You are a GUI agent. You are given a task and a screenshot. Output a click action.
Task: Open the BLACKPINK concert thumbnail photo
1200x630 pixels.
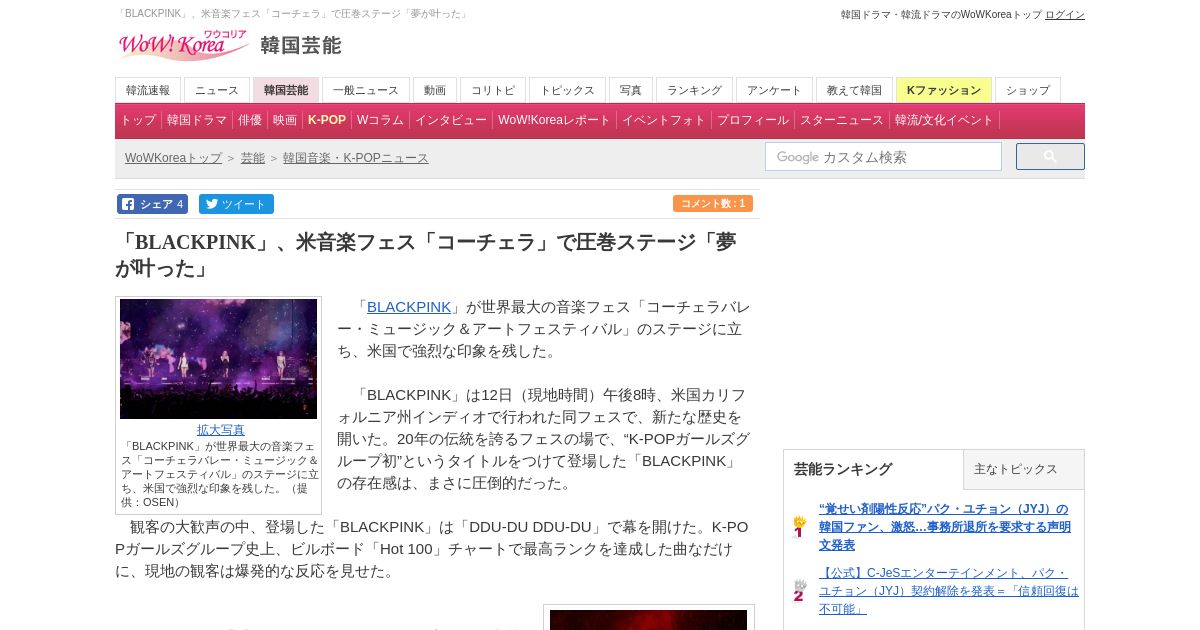click(x=218, y=359)
